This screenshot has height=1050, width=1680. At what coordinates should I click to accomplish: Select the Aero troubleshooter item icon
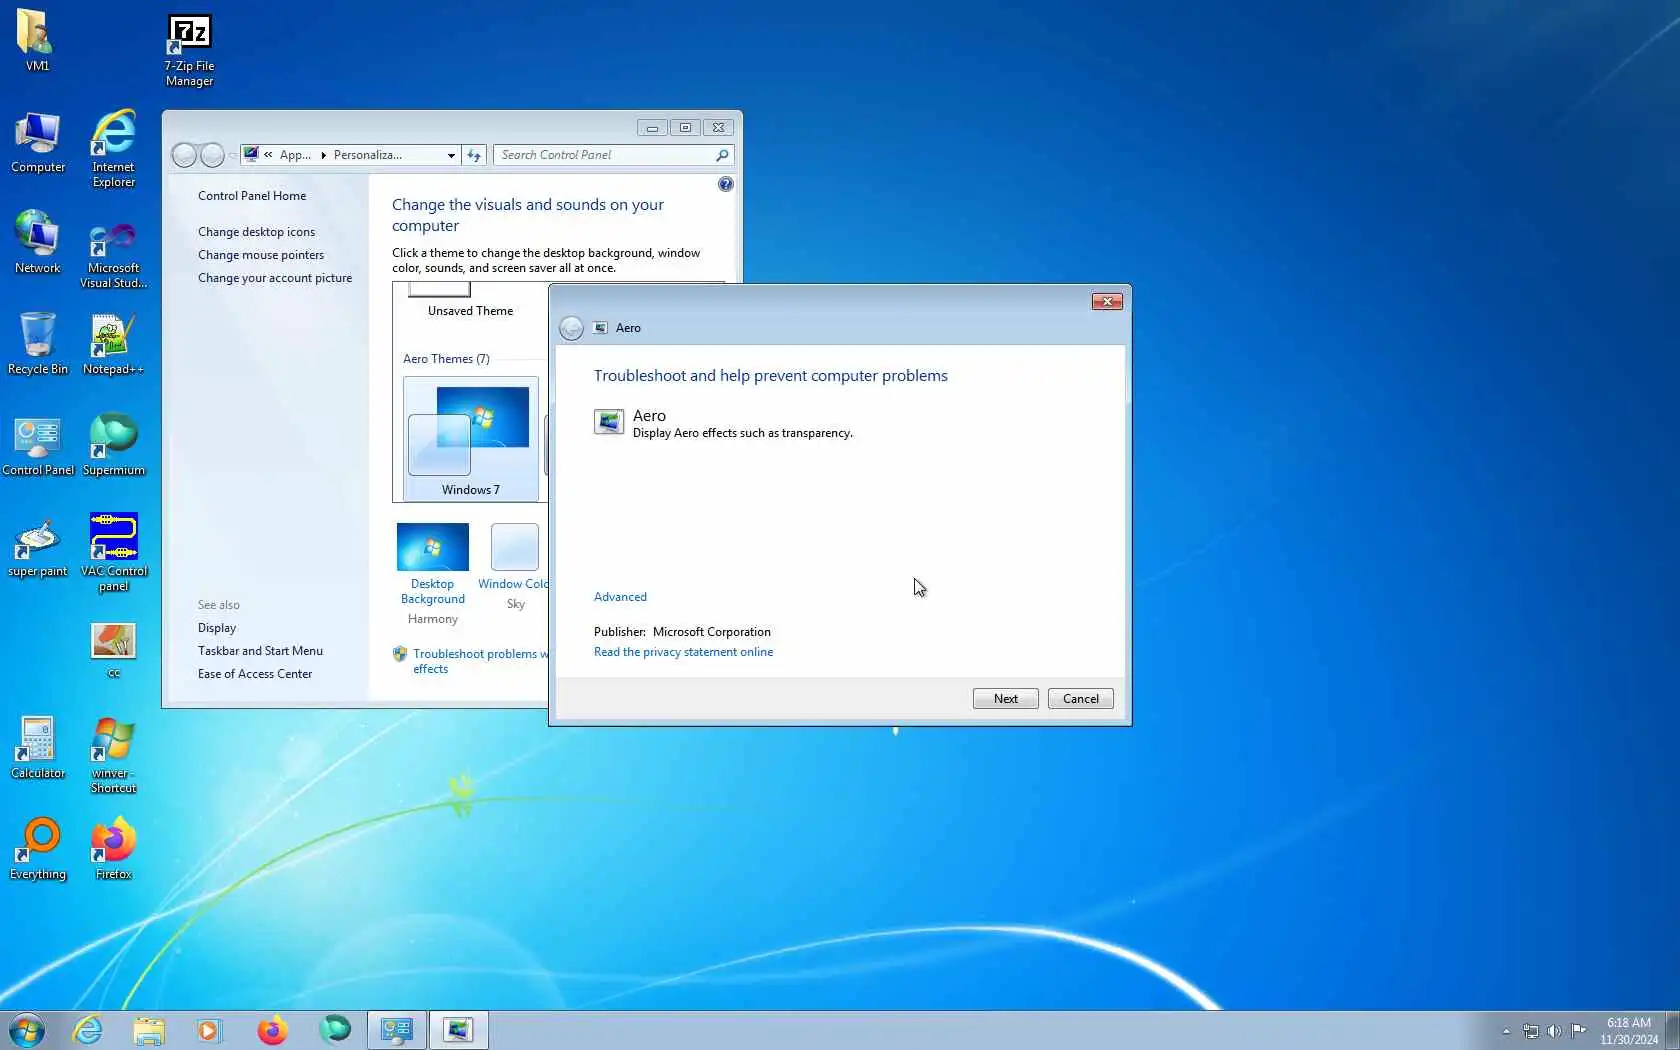(608, 422)
